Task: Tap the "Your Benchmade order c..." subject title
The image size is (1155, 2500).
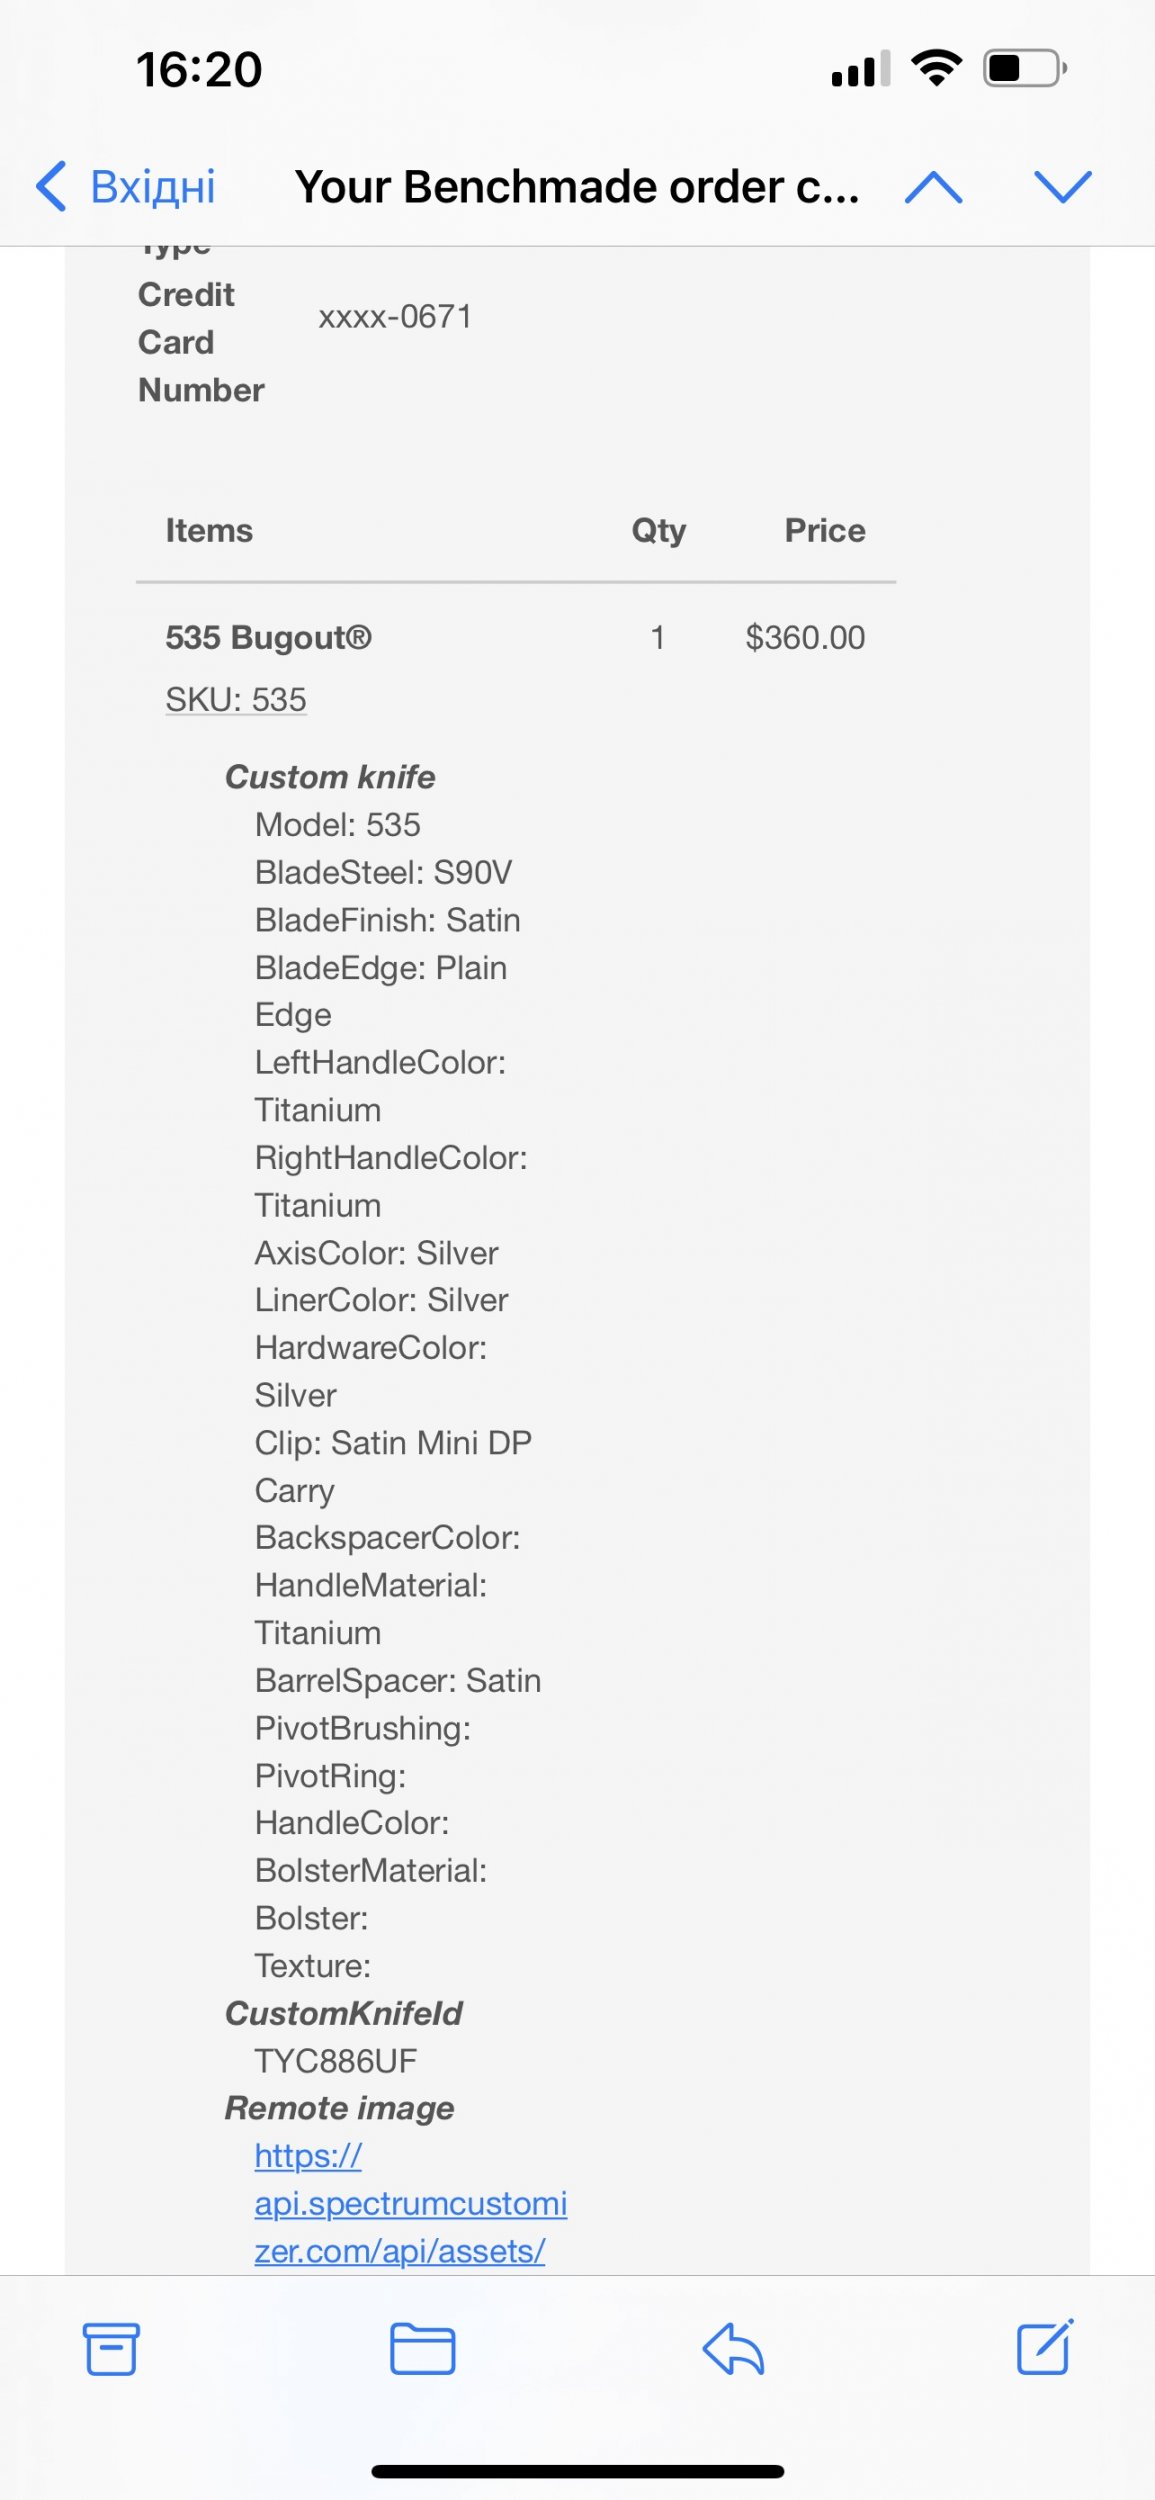Action: click(577, 187)
